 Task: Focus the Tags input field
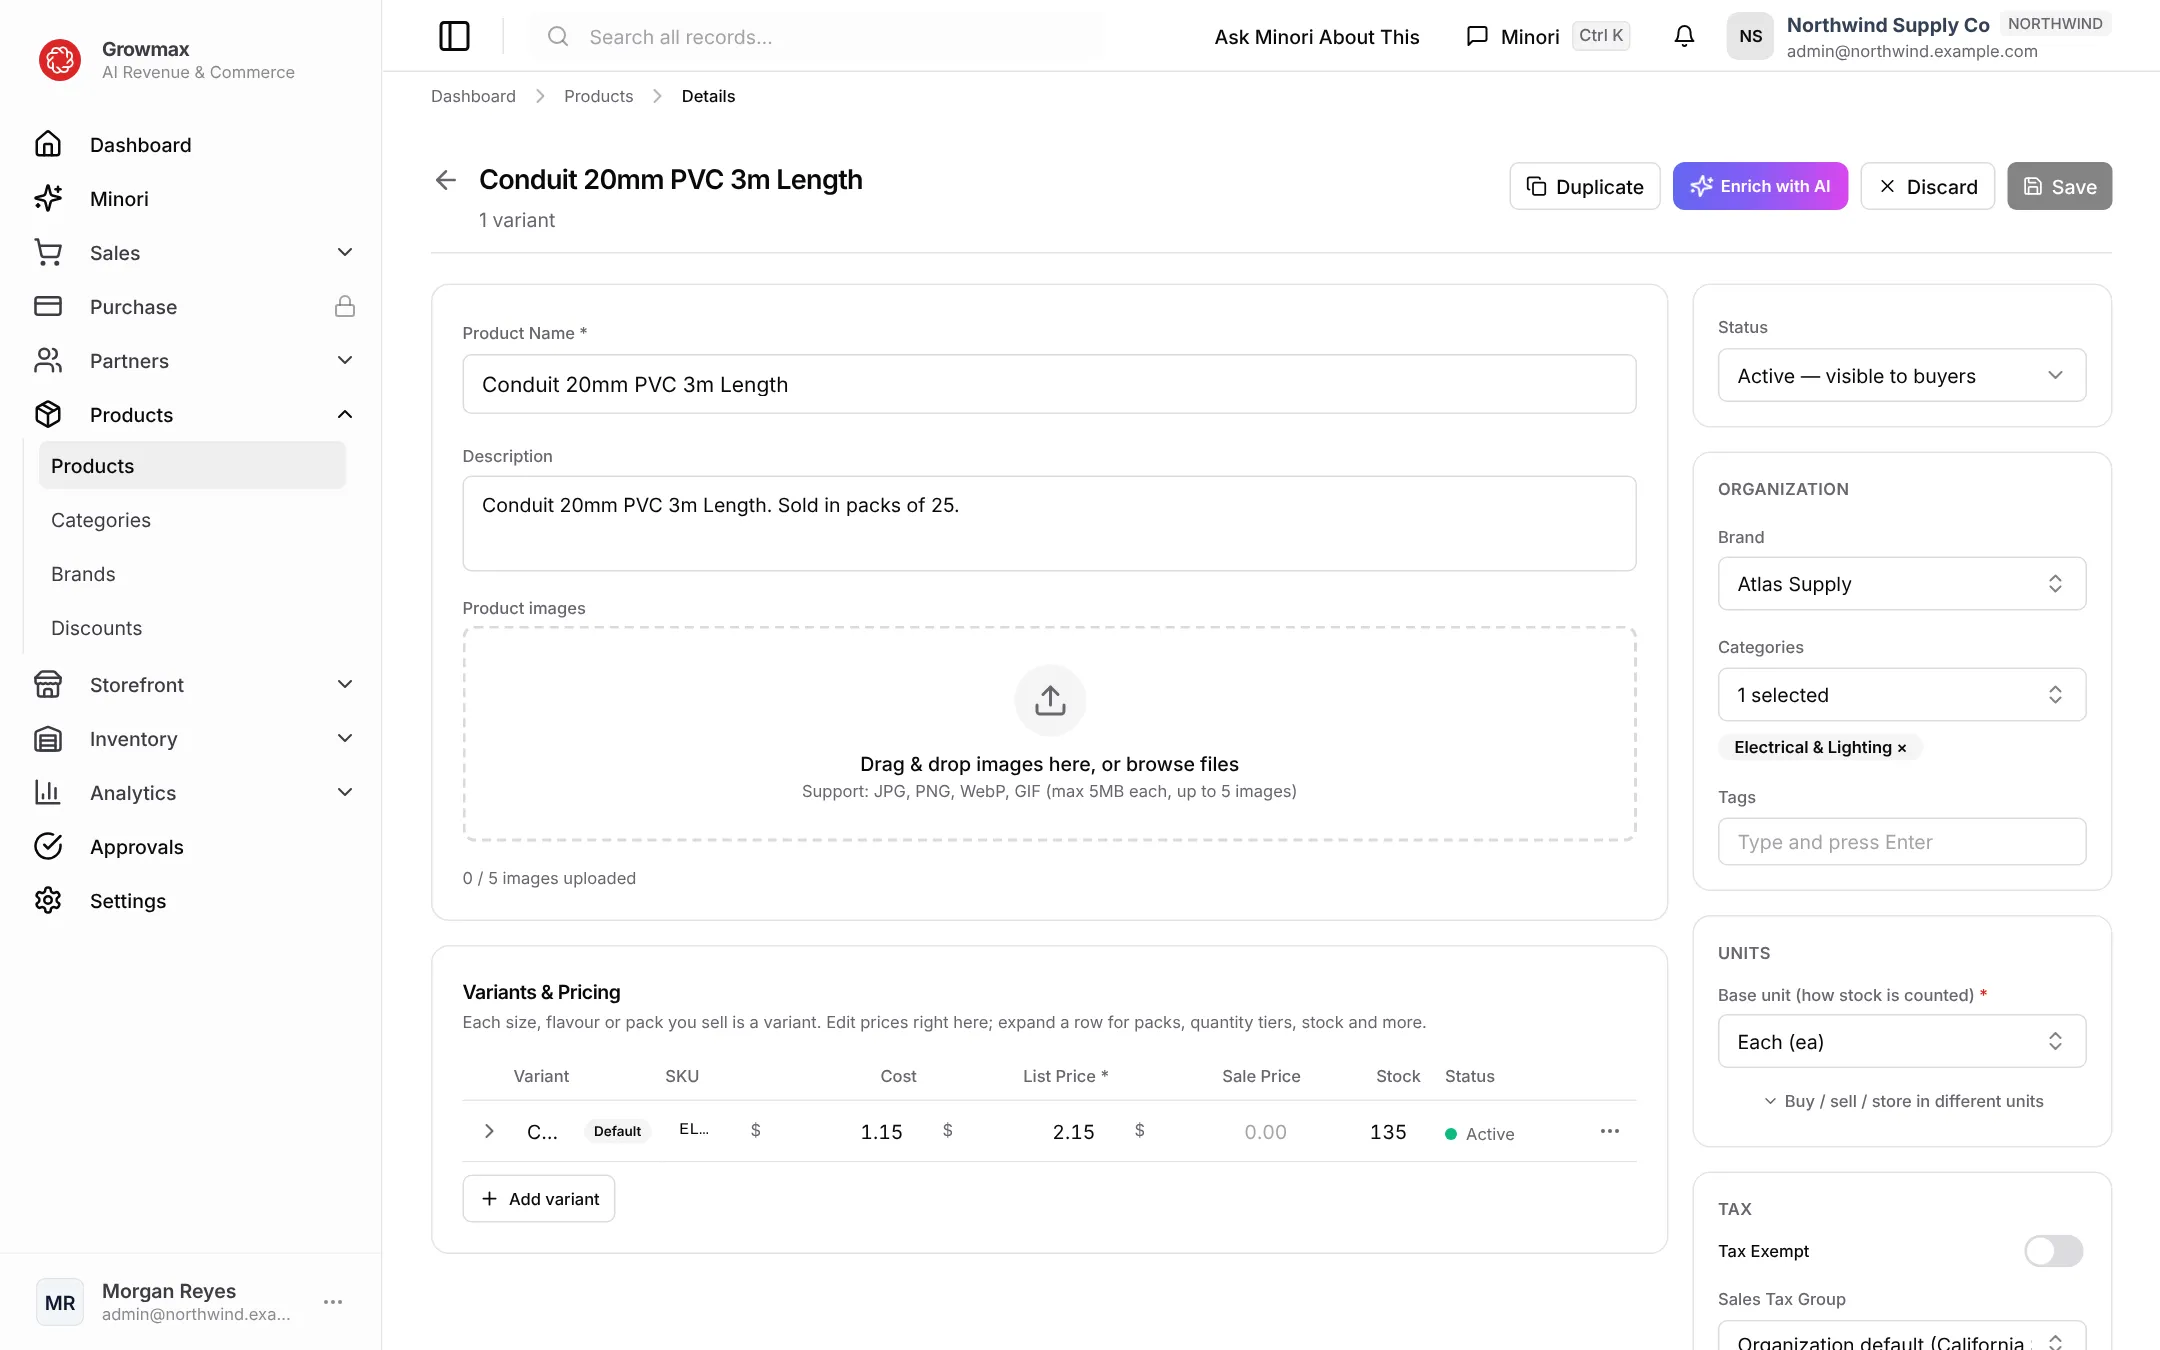pos(1902,841)
